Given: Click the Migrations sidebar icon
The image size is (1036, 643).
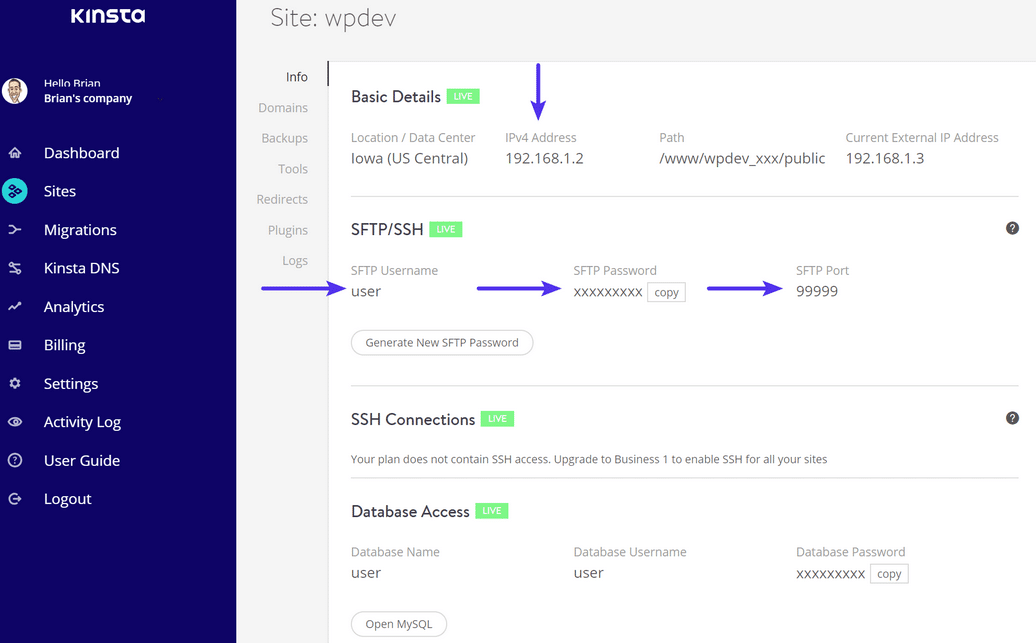Looking at the screenshot, I should point(15,229).
